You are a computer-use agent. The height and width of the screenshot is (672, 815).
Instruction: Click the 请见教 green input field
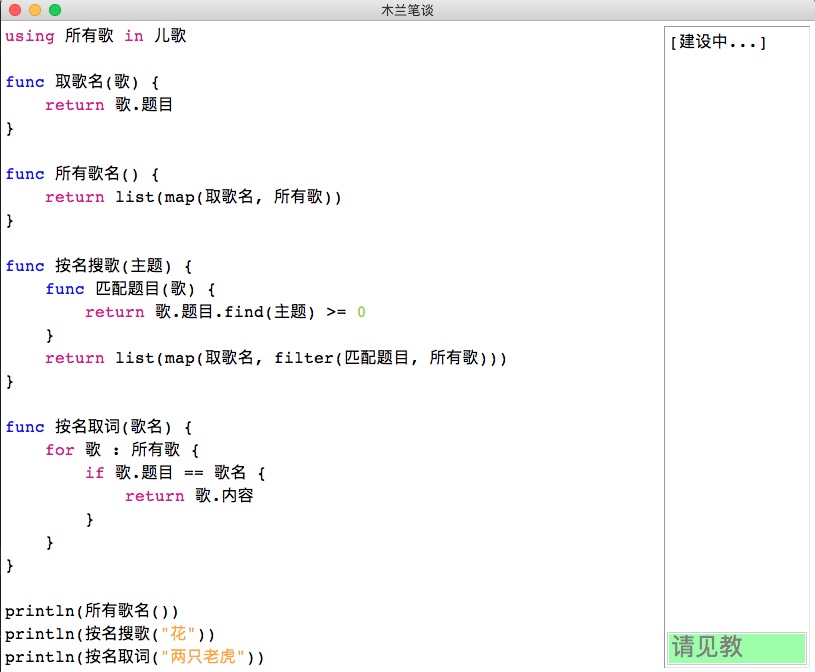[x=737, y=647]
